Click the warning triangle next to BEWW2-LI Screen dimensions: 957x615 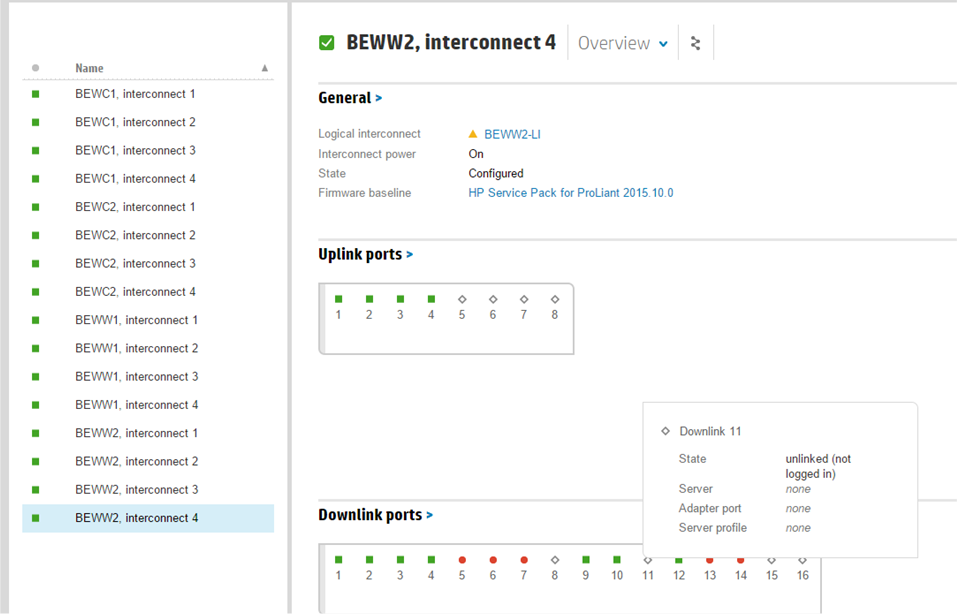tap(473, 134)
